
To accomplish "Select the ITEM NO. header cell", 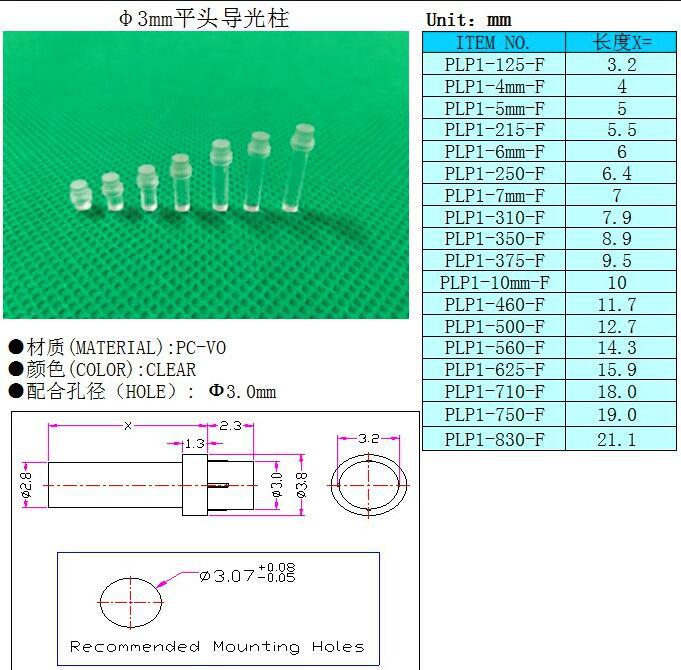I will [494, 42].
